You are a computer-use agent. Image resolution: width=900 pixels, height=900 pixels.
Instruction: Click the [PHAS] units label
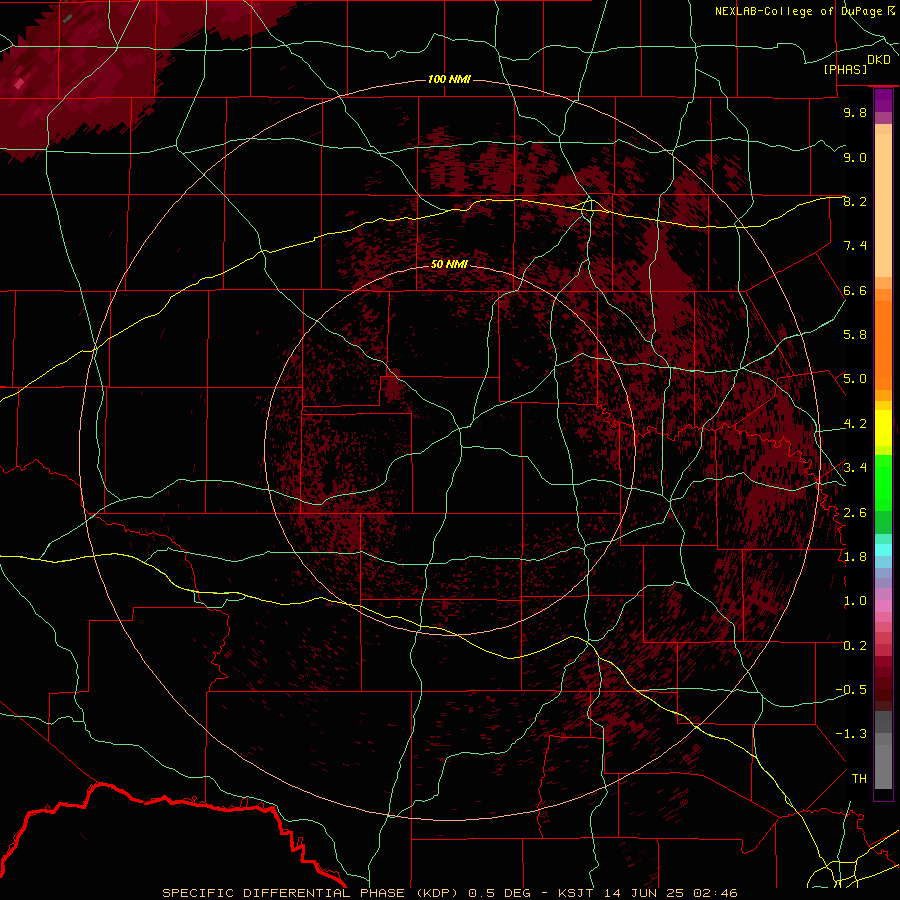(845, 69)
